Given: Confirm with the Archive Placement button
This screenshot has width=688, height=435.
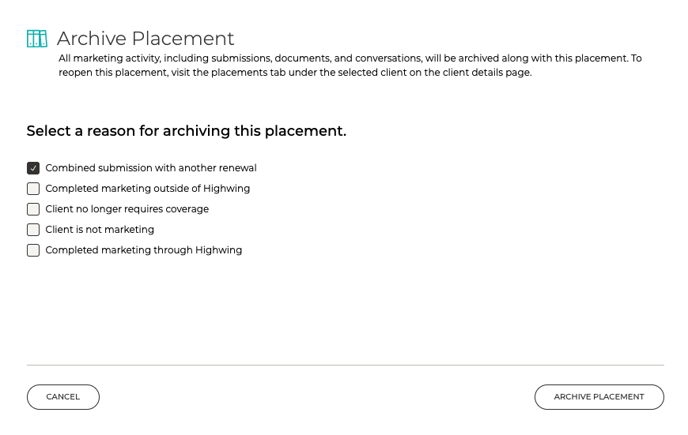Looking at the screenshot, I should pyautogui.click(x=599, y=397).
